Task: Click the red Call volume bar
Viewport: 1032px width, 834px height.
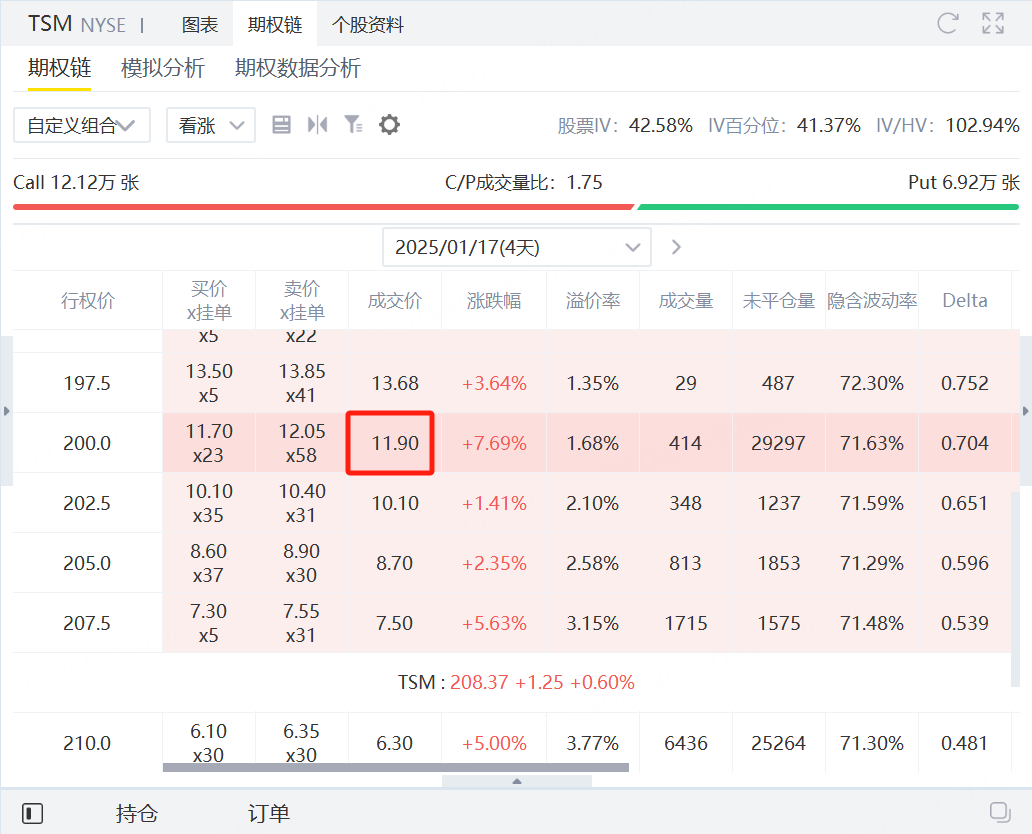Action: tap(323, 207)
